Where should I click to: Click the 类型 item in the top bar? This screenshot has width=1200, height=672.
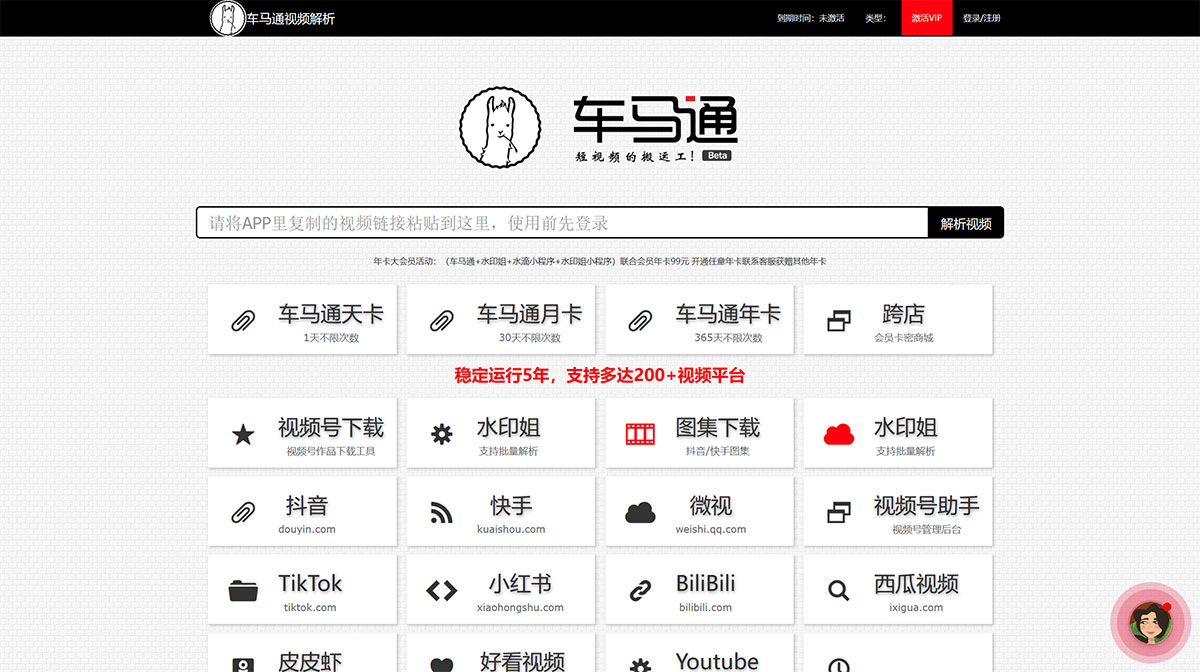(876, 17)
